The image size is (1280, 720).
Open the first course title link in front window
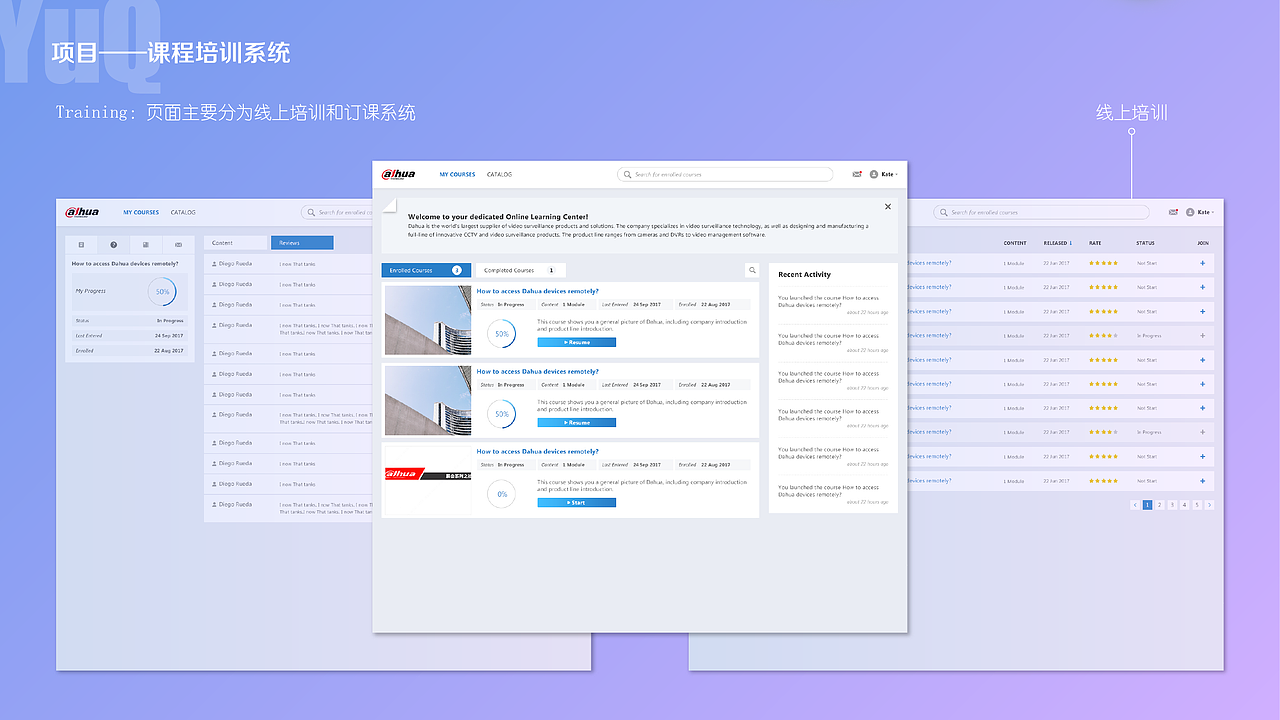click(x=537, y=291)
